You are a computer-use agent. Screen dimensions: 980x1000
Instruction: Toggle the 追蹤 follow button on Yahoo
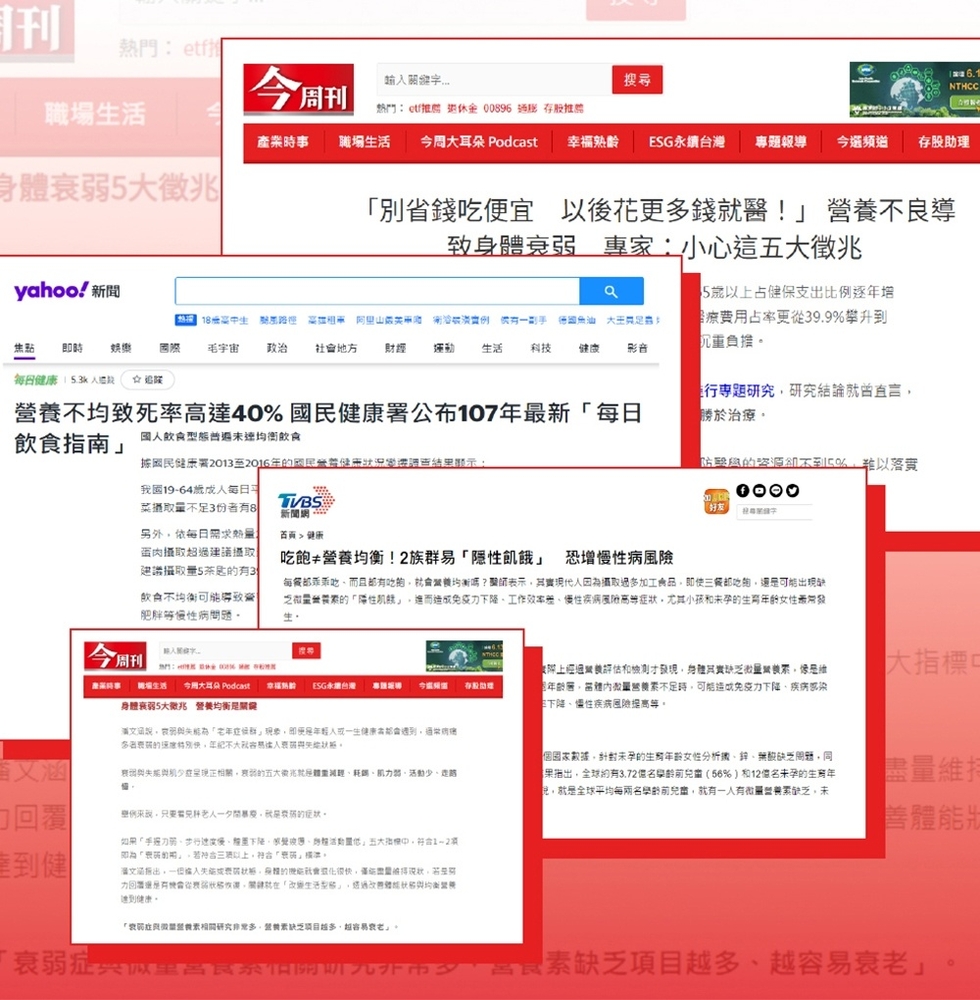pyautogui.click(x=147, y=380)
